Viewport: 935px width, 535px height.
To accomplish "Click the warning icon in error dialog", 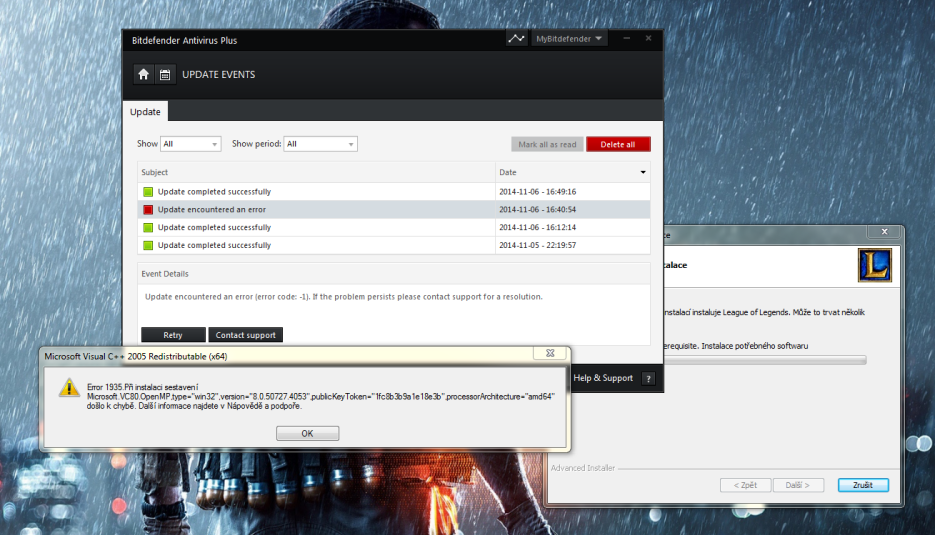I will pyautogui.click(x=69, y=388).
